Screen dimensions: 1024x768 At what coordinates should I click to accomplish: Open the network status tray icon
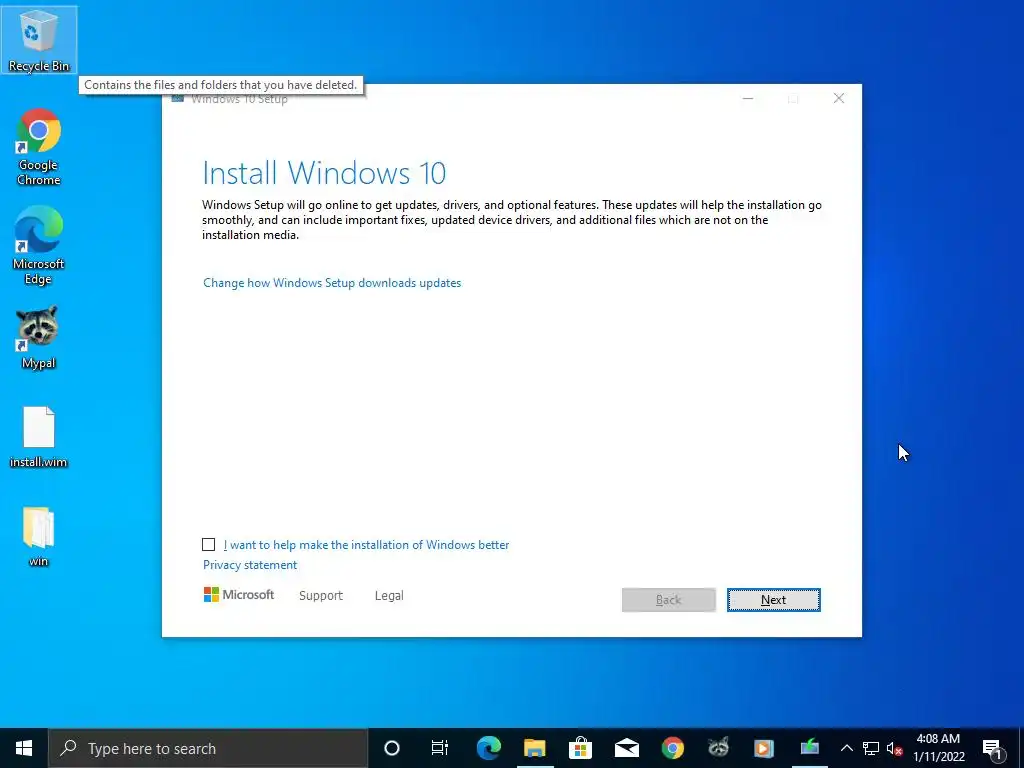click(871, 748)
